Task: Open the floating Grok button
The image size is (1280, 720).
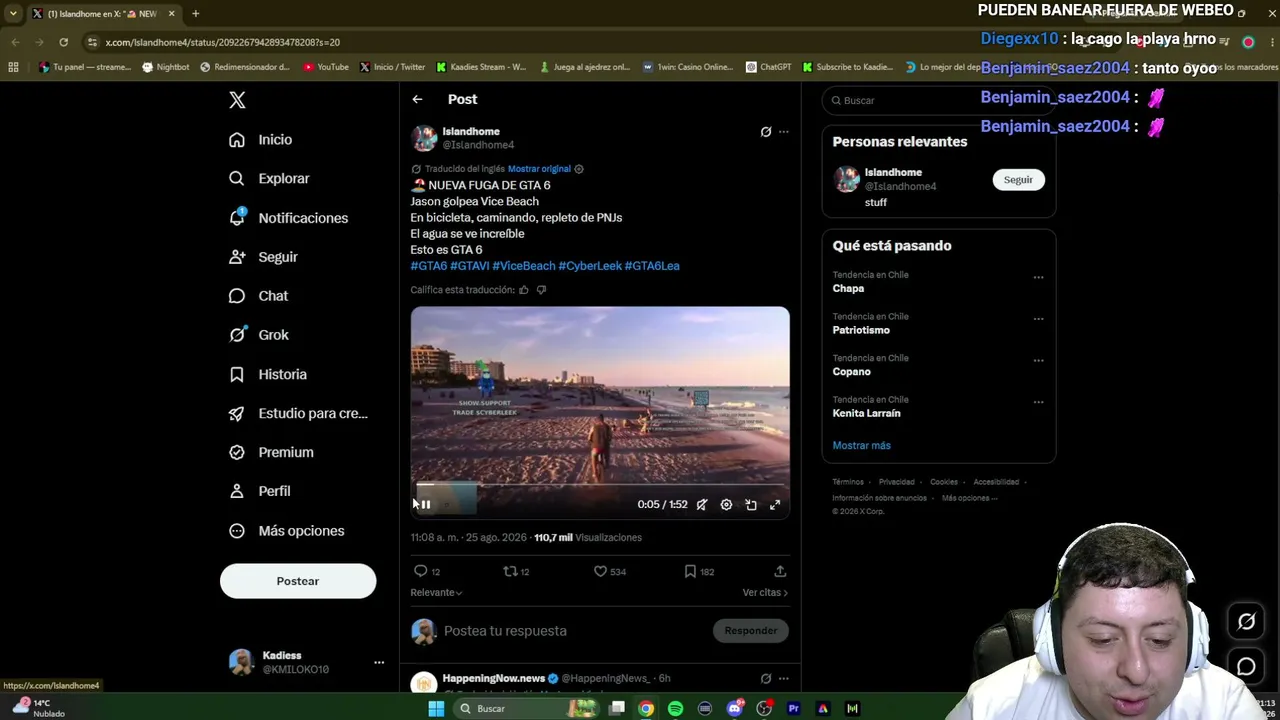Action: coord(1246,622)
